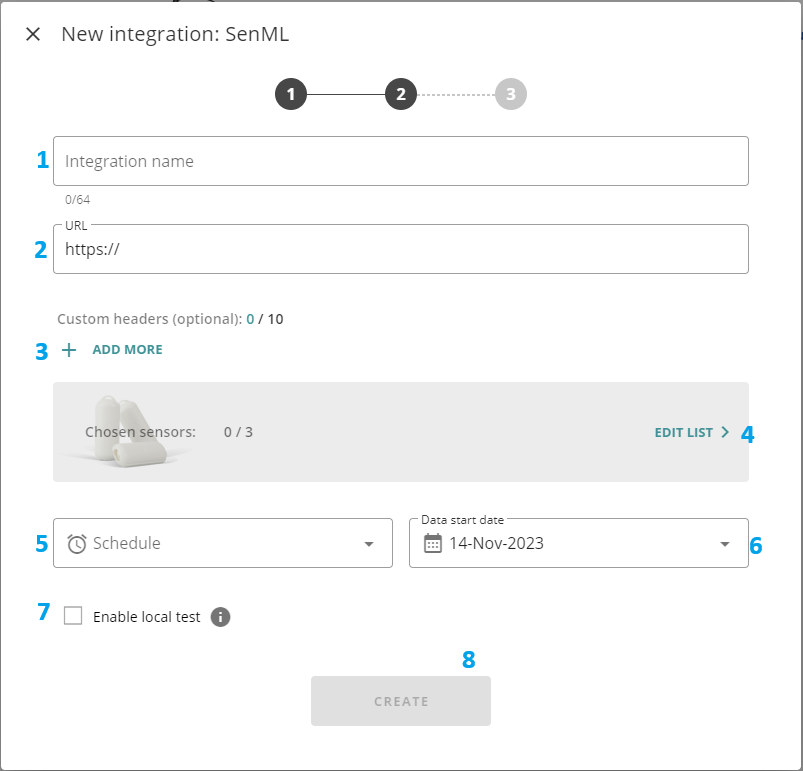The width and height of the screenshot is (803, 771).
Task: Click the calendar icon in Data start date
Action: (x=433, y=543)
